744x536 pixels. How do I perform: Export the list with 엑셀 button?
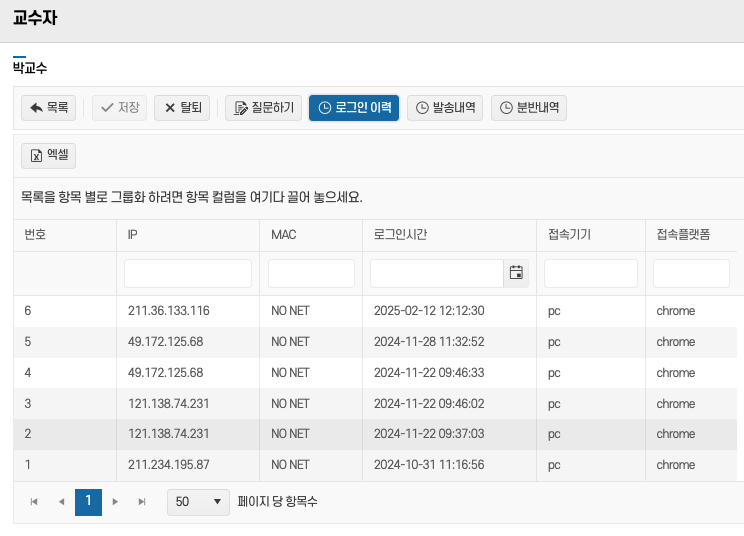tap(48, 155)
